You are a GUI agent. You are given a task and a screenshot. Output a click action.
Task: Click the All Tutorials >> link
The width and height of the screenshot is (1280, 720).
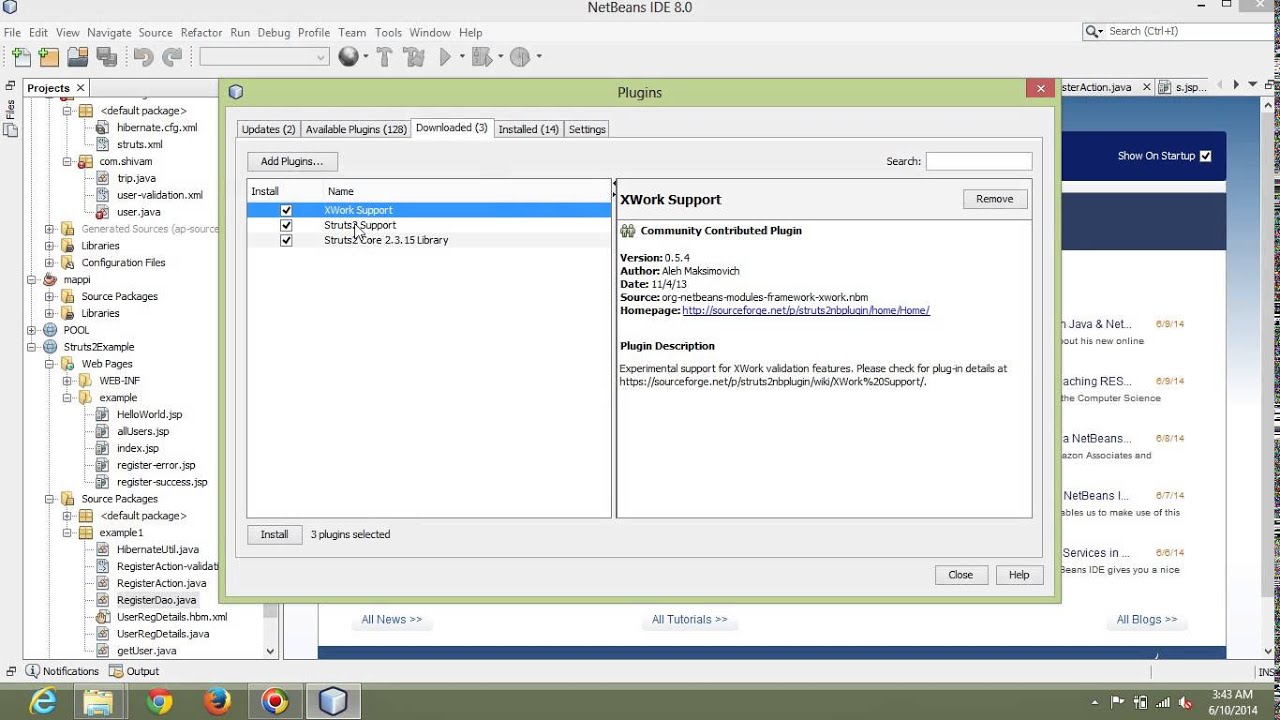(690, 620)
